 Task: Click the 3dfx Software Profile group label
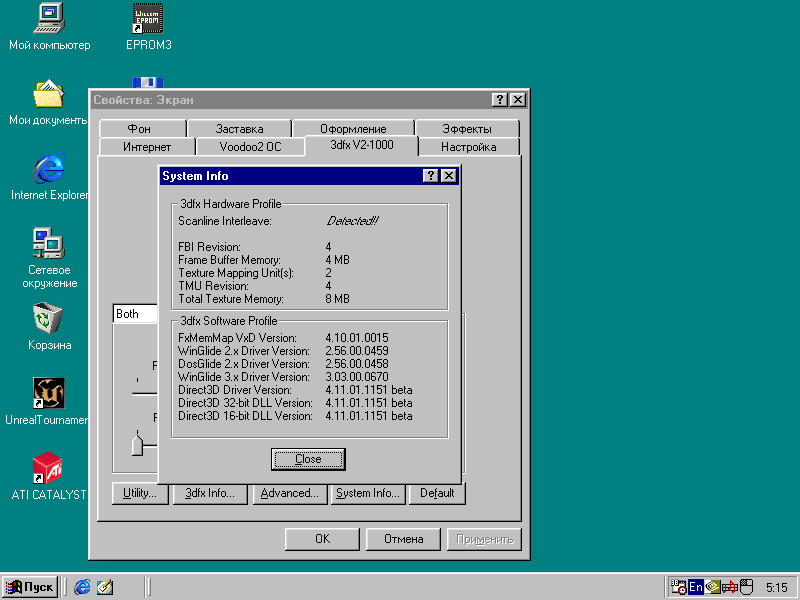tap(229, 321)
